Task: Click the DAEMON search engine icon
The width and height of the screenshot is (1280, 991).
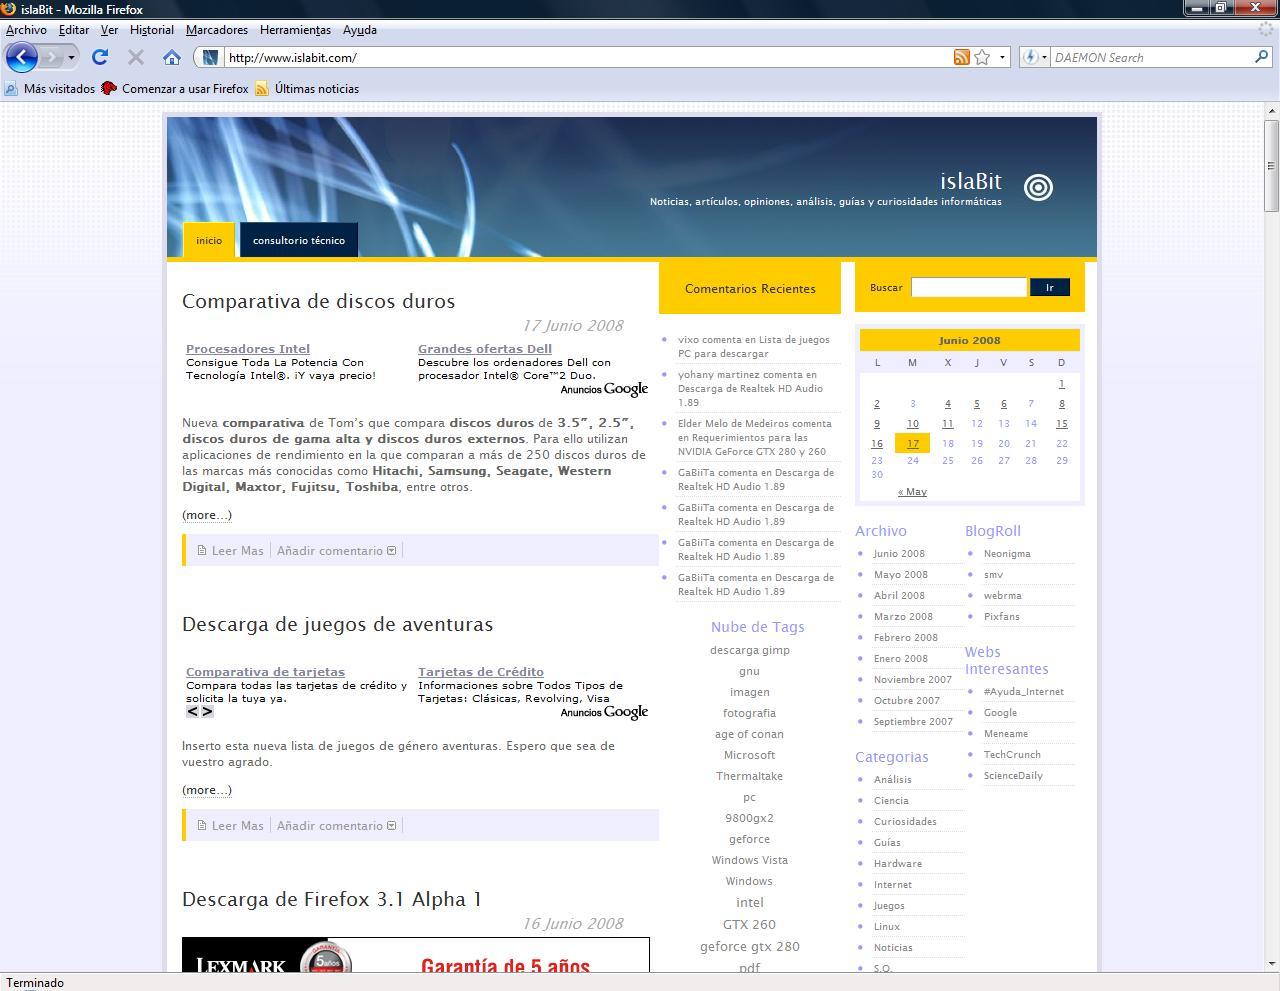Action: pyautogui.click(x=1030, y=57)
